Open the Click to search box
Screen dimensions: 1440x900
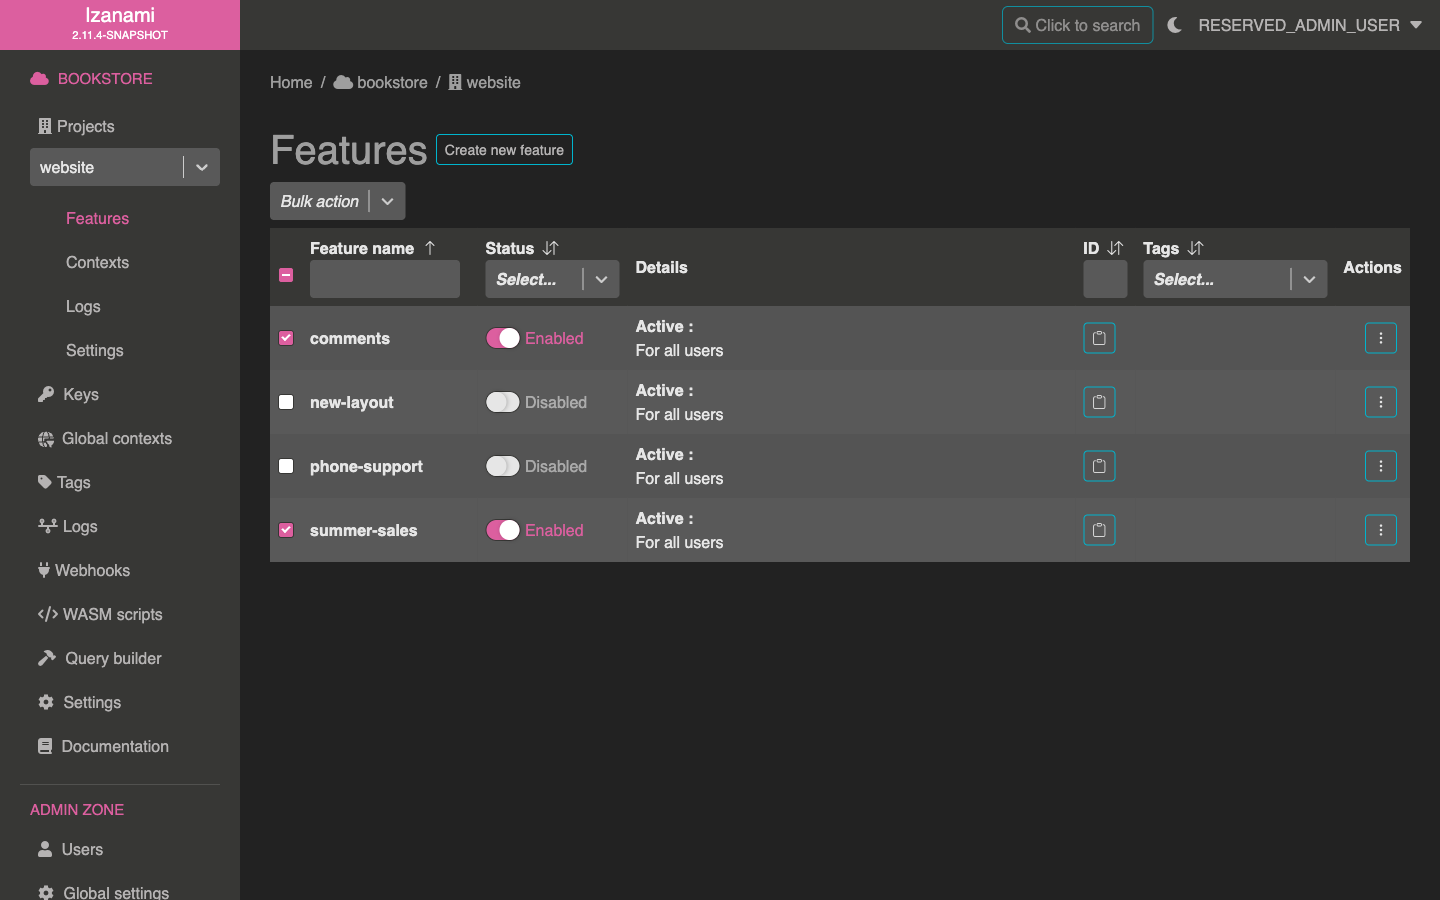click(1077, 25)
